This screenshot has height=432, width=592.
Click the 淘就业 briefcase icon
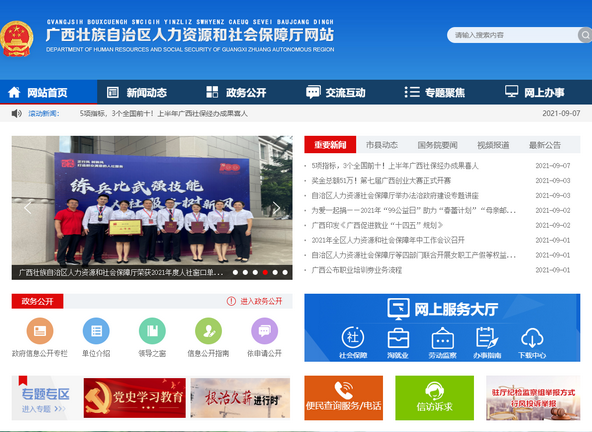coord(398,338)
